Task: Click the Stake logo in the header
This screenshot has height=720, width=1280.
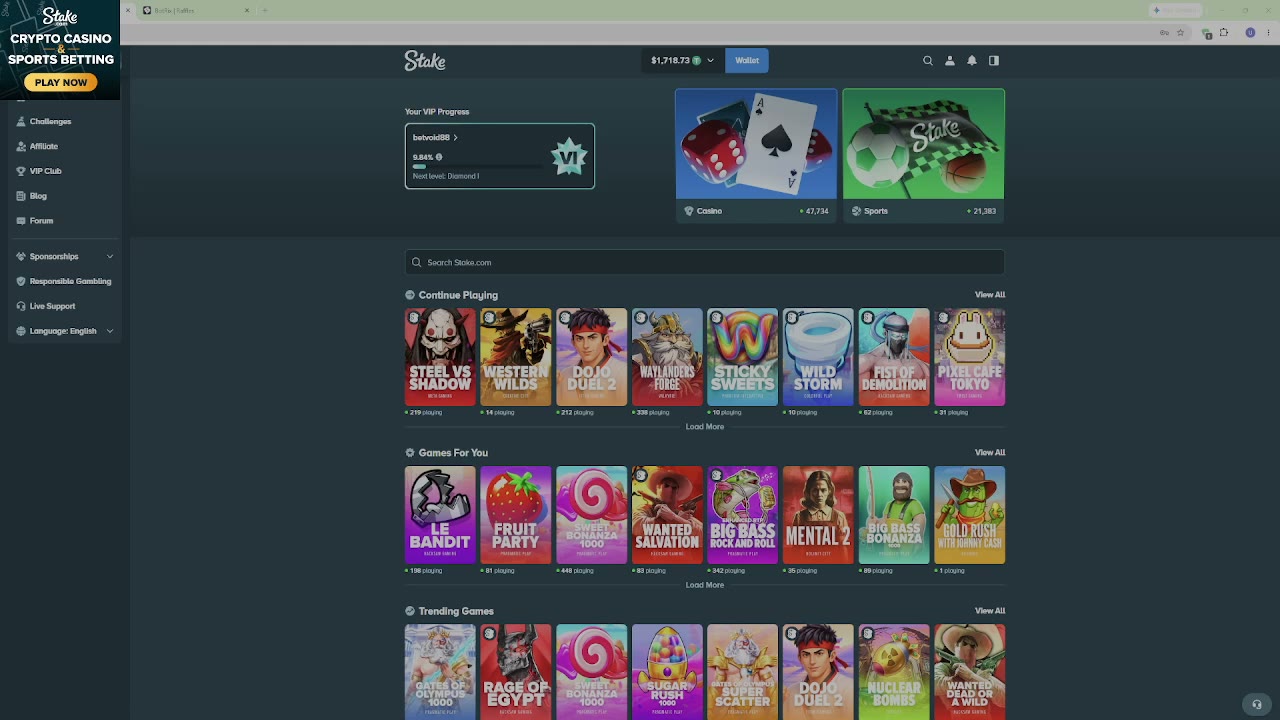Action: [x=425, y=61]
